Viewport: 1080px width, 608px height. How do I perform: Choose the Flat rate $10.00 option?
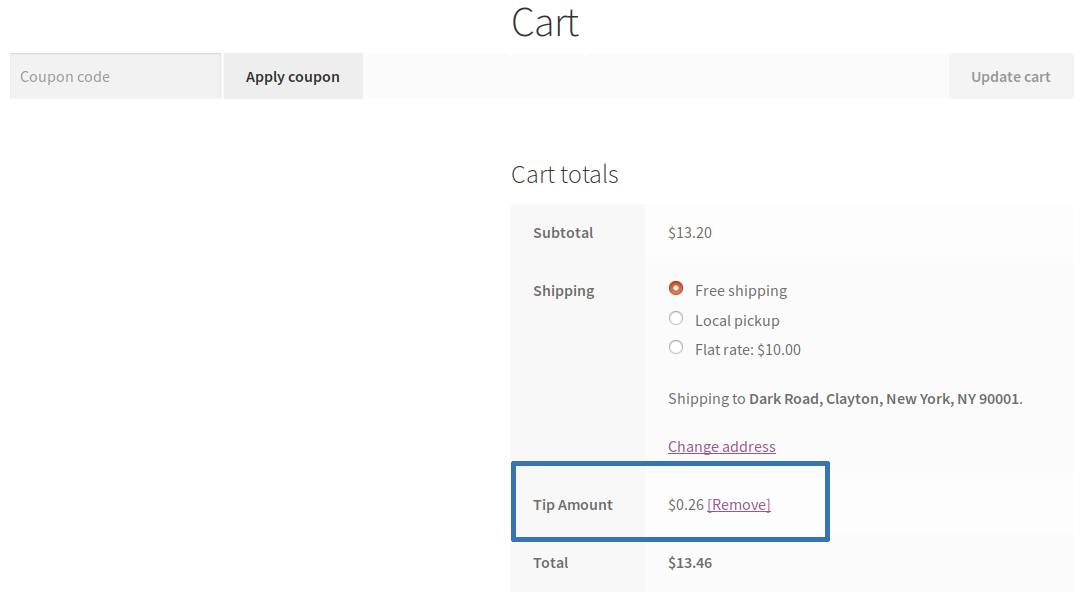click(676, 348)
